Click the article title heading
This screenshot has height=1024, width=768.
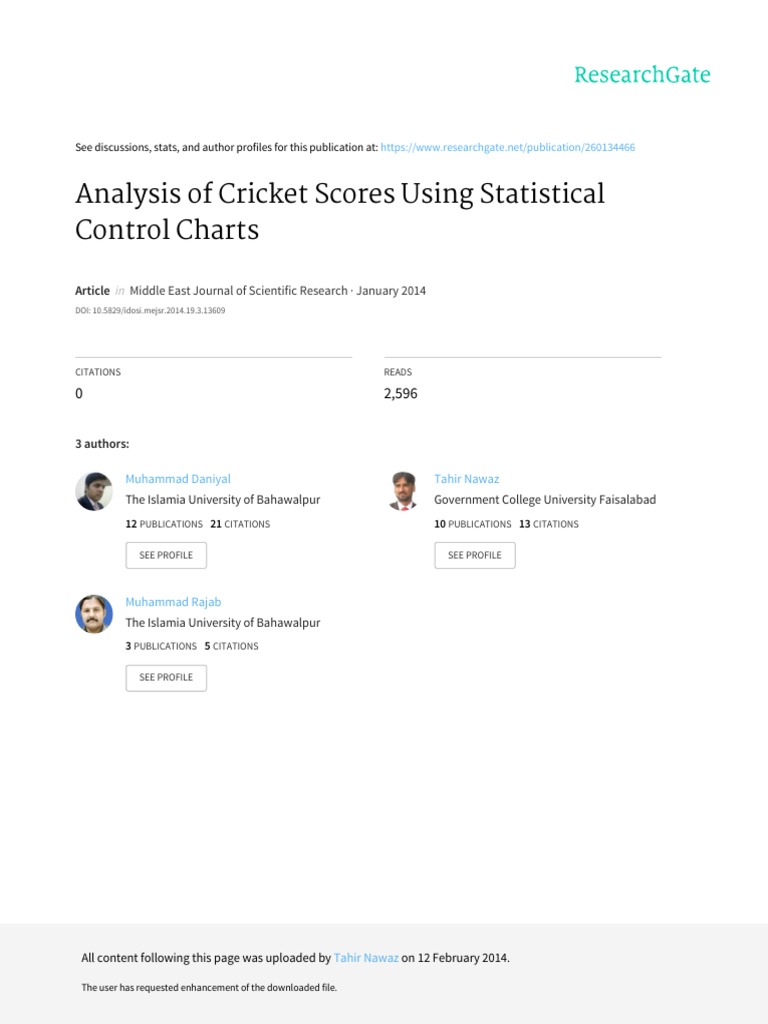tap(339, 211)
